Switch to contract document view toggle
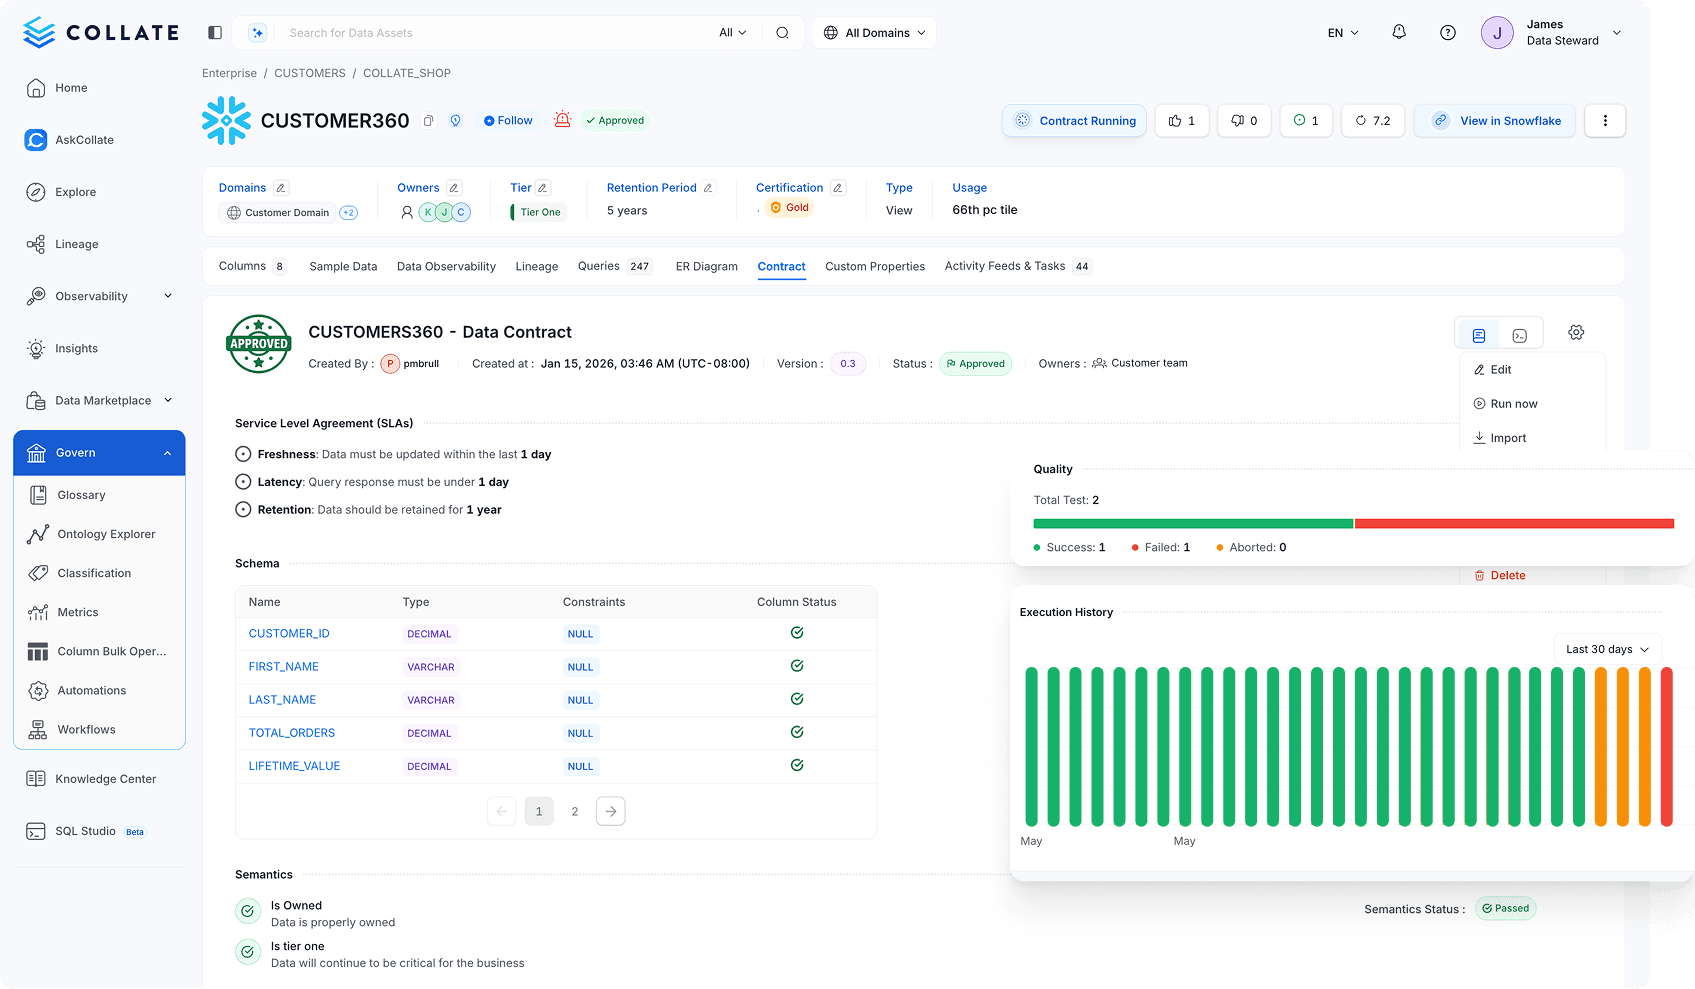 pos(1479,336)
